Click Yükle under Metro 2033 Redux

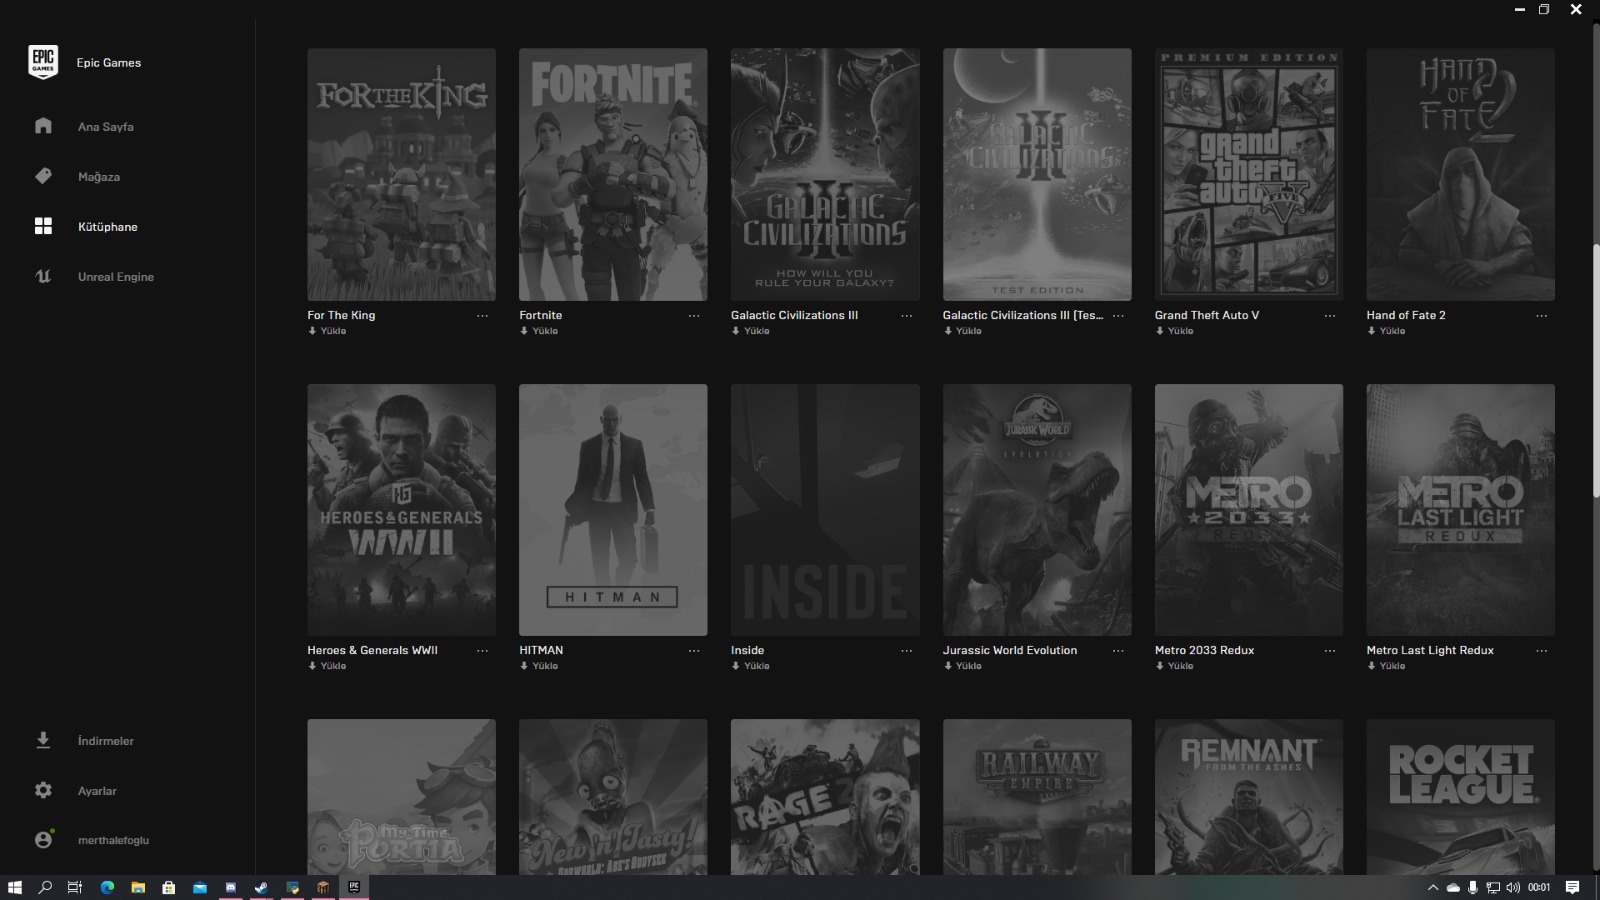[1175, 666]
